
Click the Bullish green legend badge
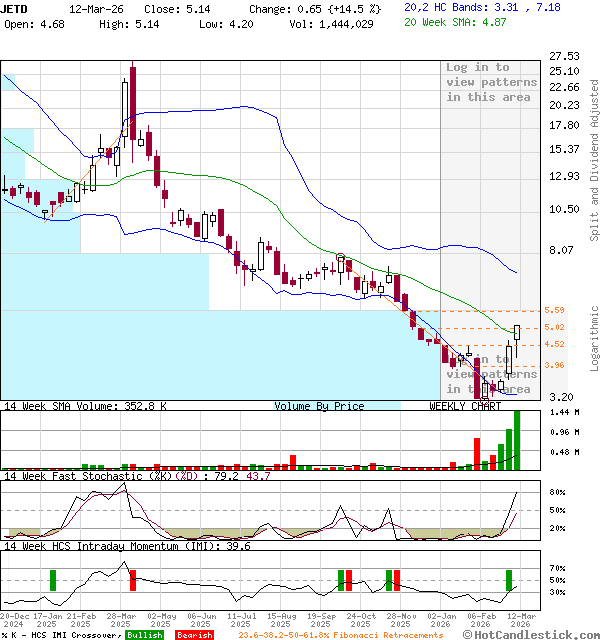(x=144, y=634)
